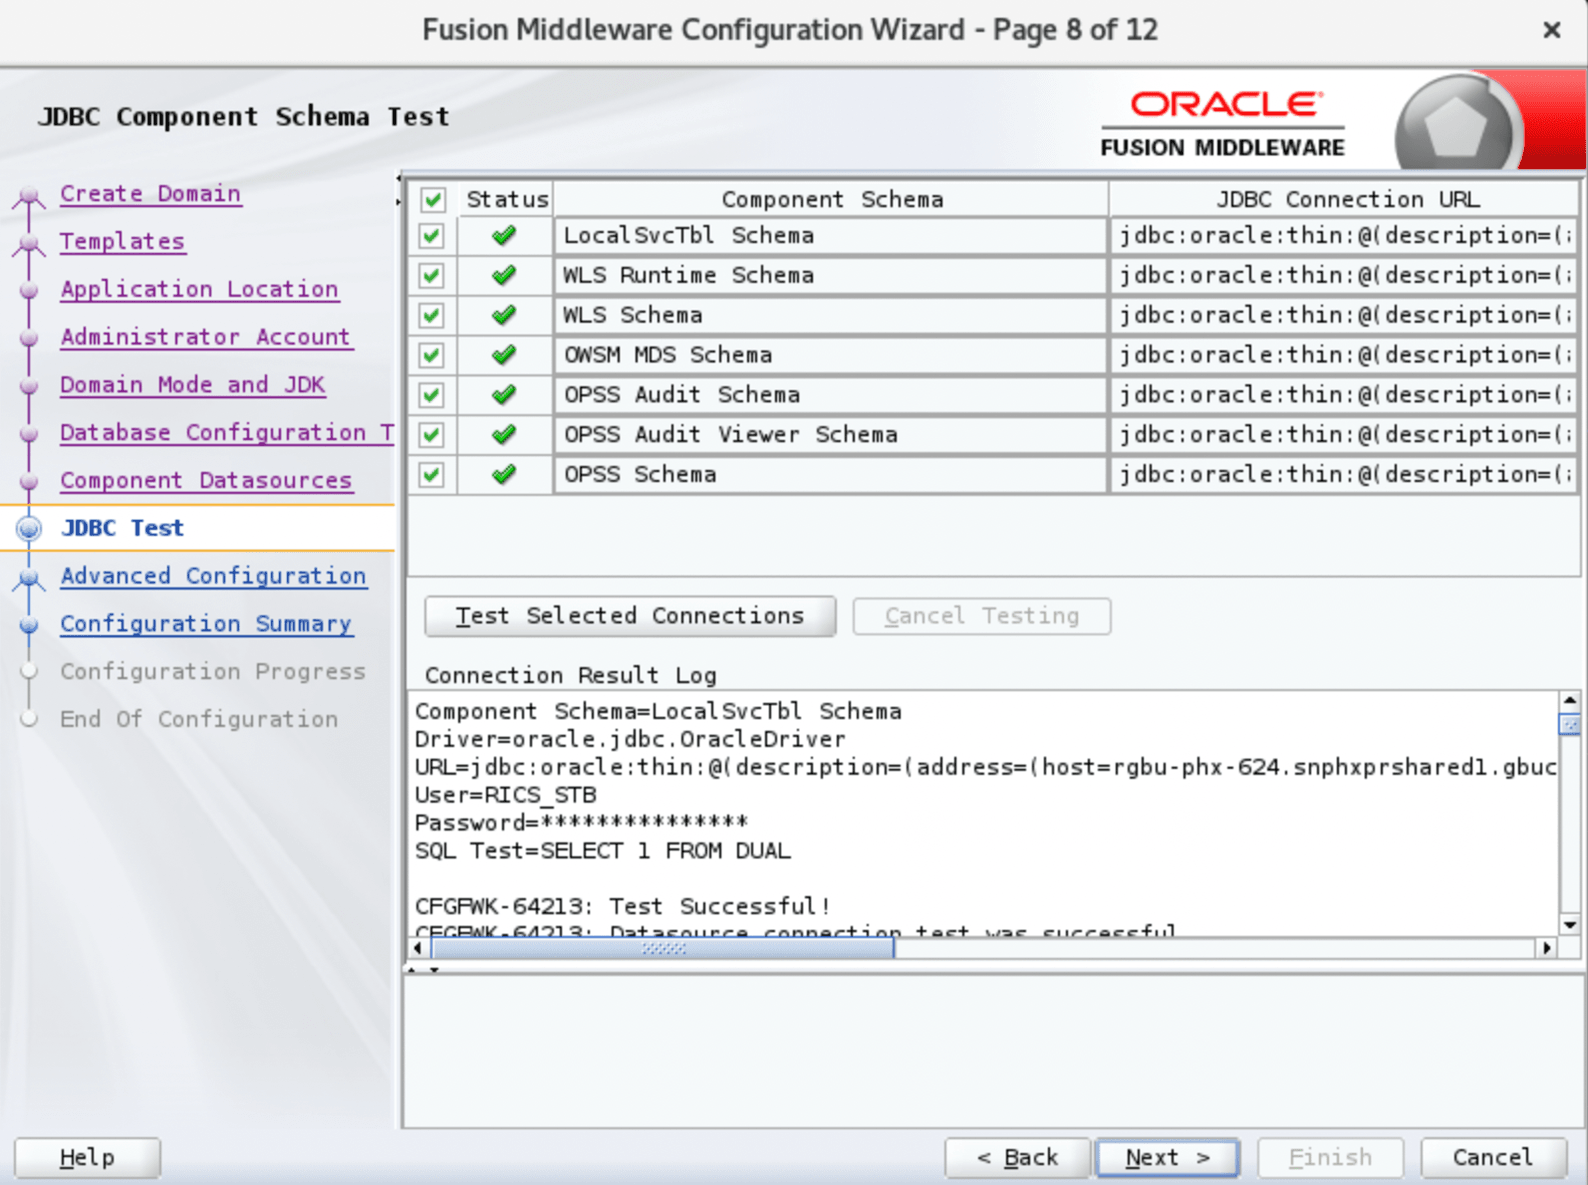Click the result log scroll left arrow
This screenshot has height=1185, width=1588.
point(418,947)
